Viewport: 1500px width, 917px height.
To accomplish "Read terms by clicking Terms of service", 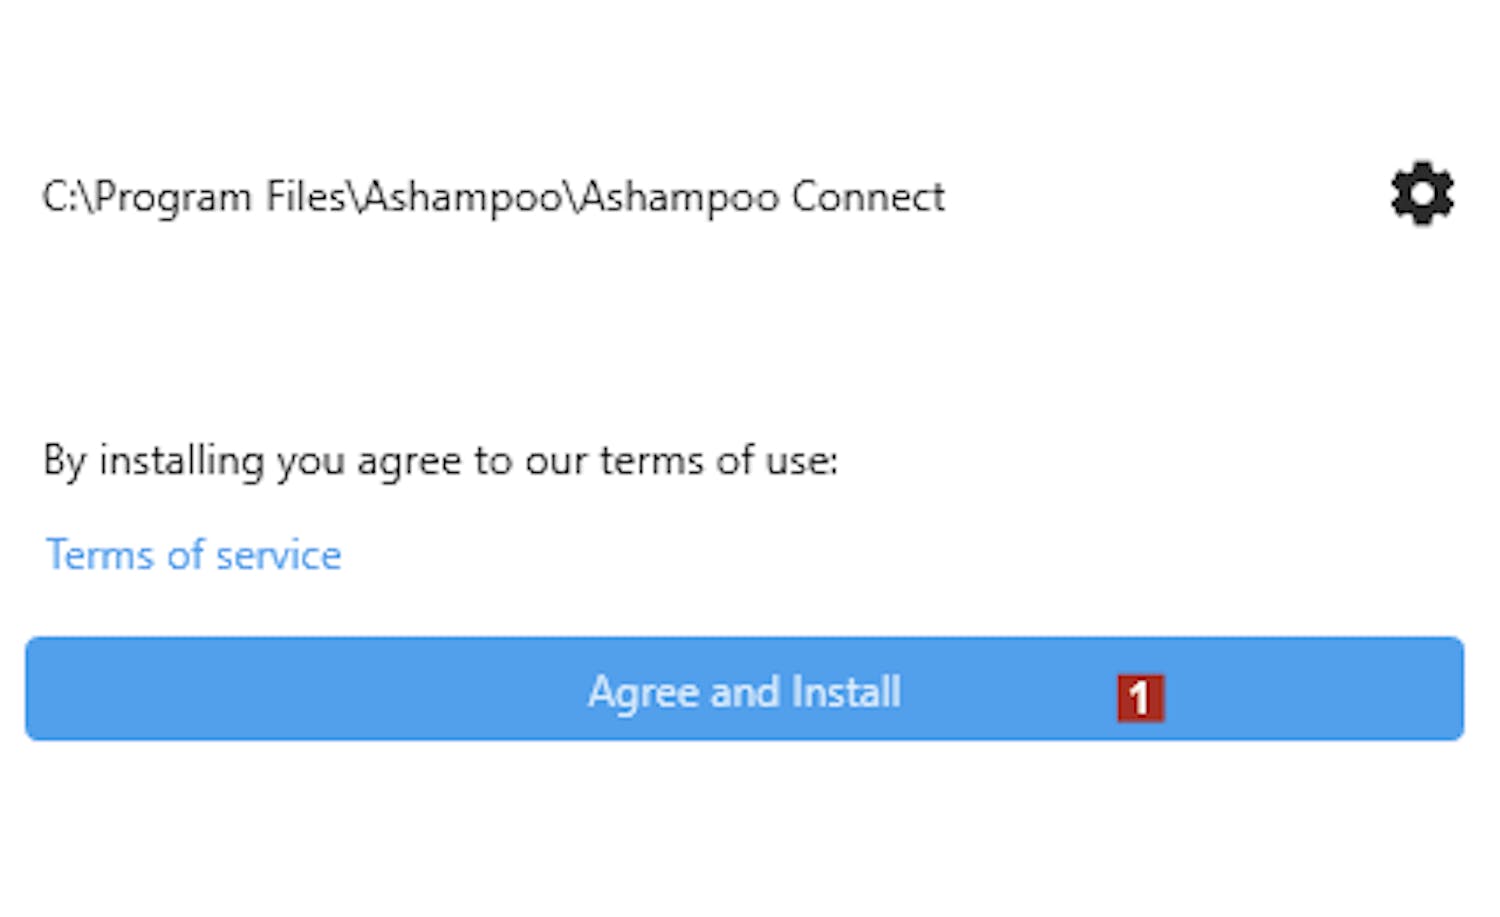I will (194, 555).
